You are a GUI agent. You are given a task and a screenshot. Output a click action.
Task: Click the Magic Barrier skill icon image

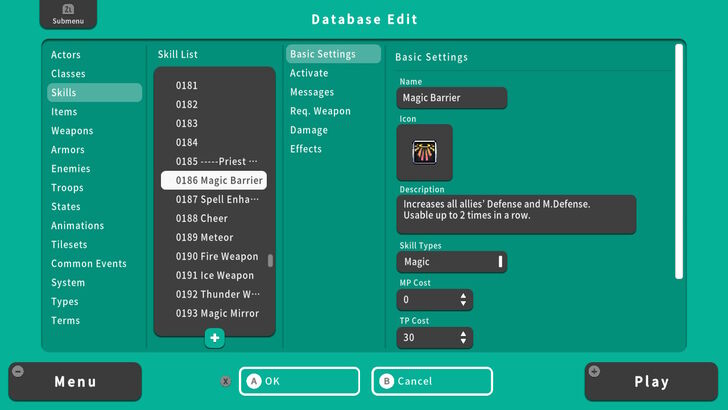(424, 153)
